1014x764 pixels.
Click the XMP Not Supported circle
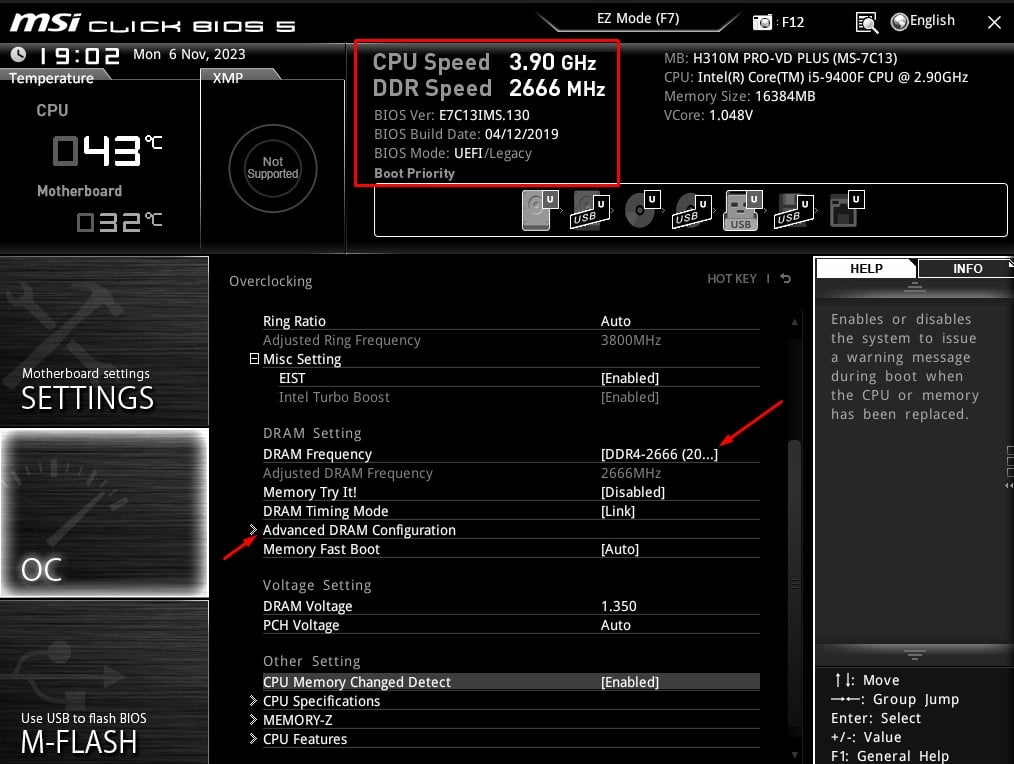[x=273, y=168]
